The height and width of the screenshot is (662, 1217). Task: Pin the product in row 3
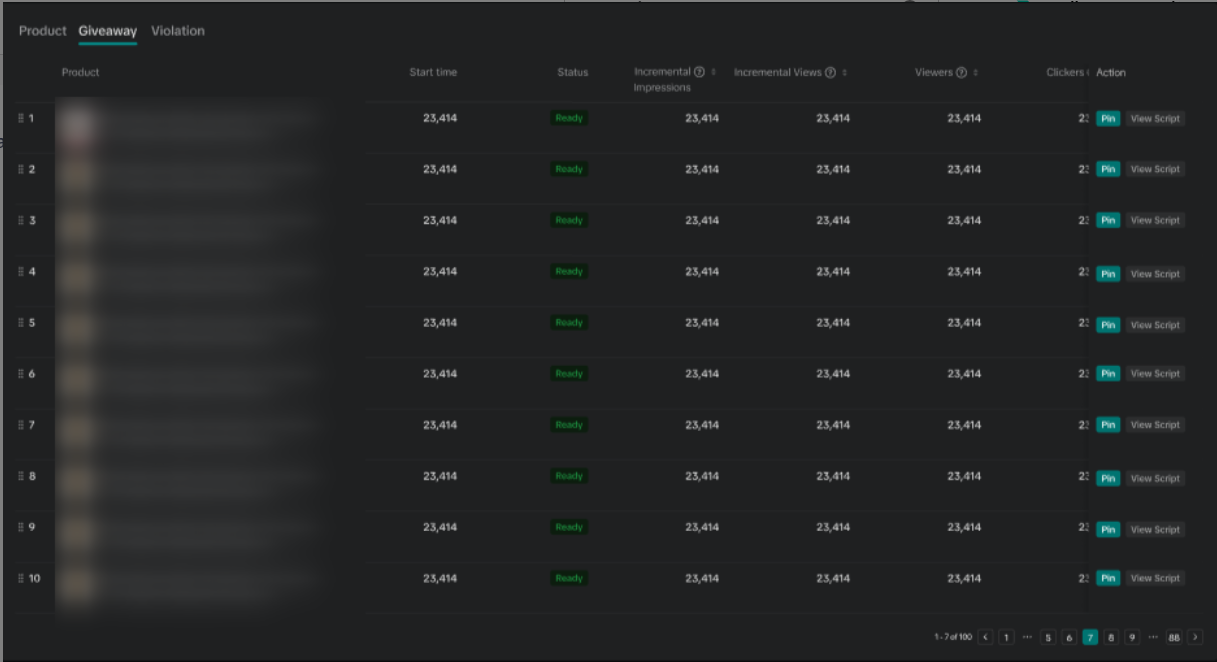[1108, 220]
